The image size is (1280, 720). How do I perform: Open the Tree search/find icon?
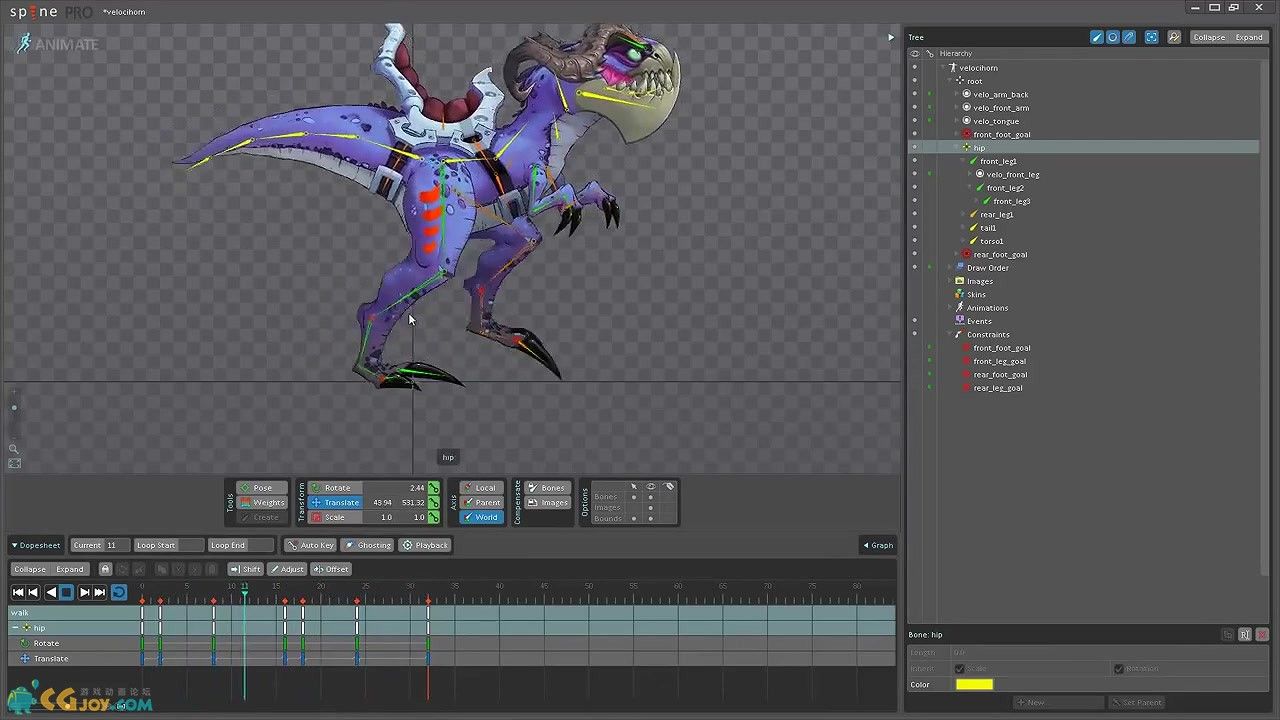[1174, 37]
